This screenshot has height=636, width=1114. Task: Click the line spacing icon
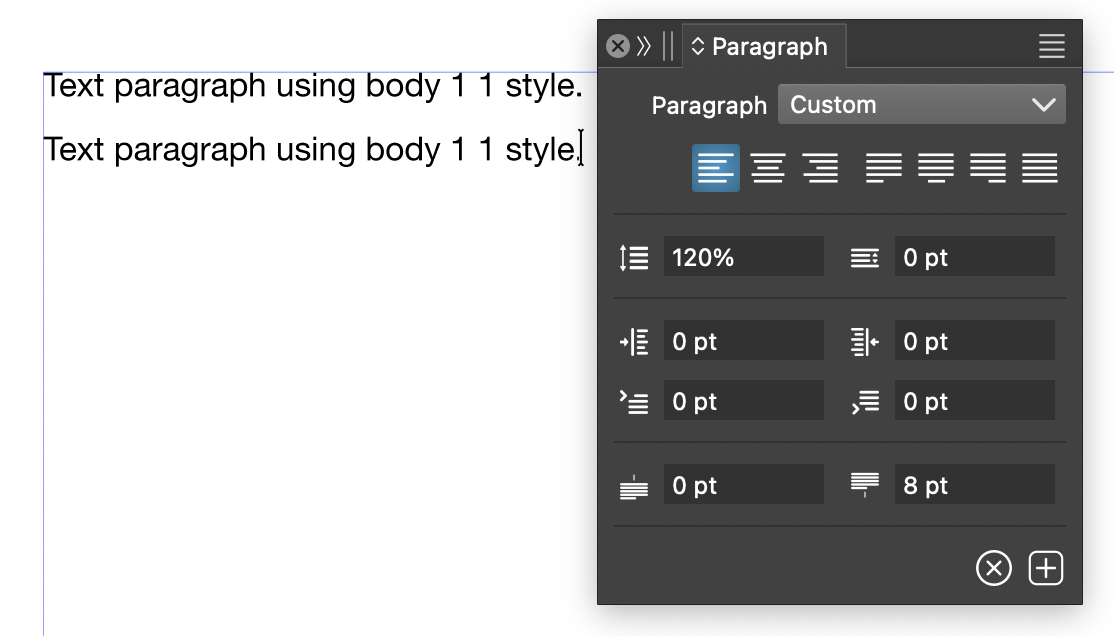tap(634, 258)
